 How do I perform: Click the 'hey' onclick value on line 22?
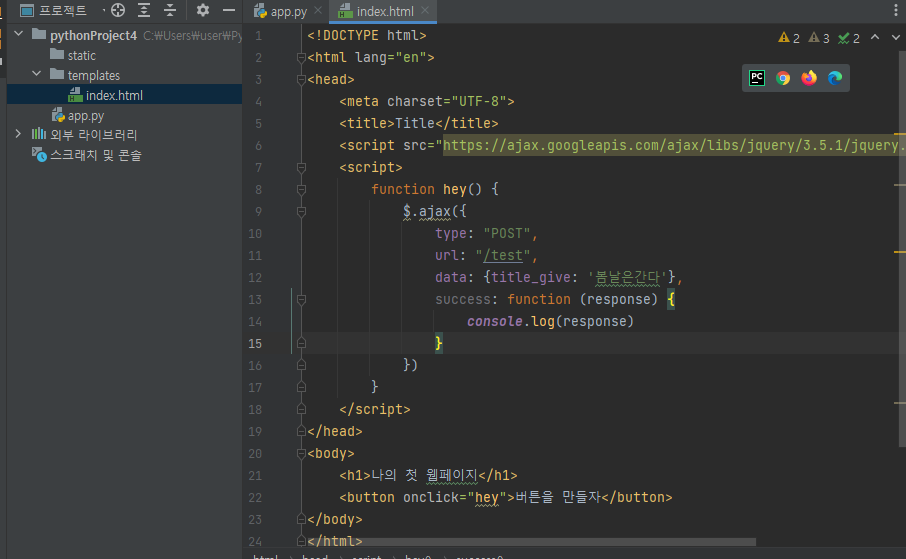(x=487, y=498)
